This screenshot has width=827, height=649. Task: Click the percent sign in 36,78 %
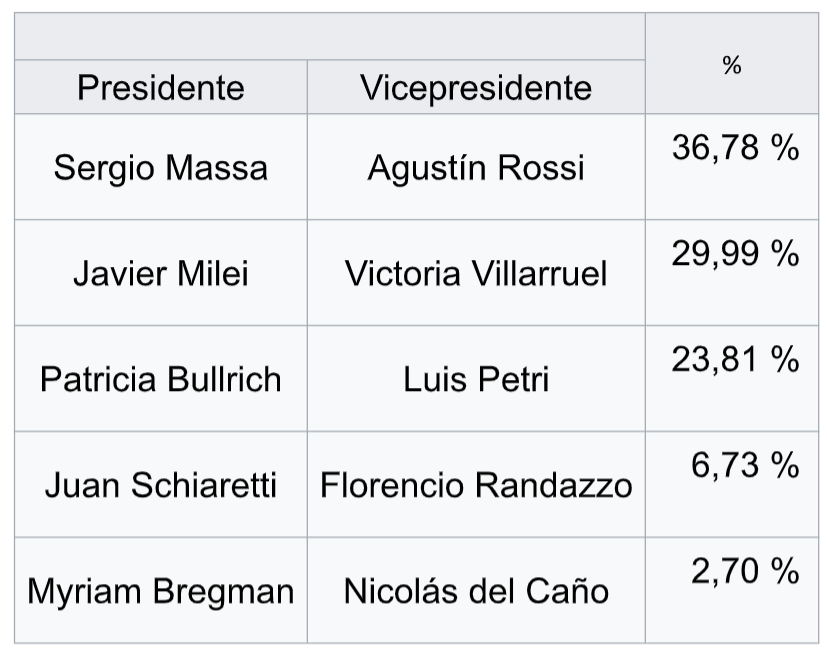click(784, 149)
